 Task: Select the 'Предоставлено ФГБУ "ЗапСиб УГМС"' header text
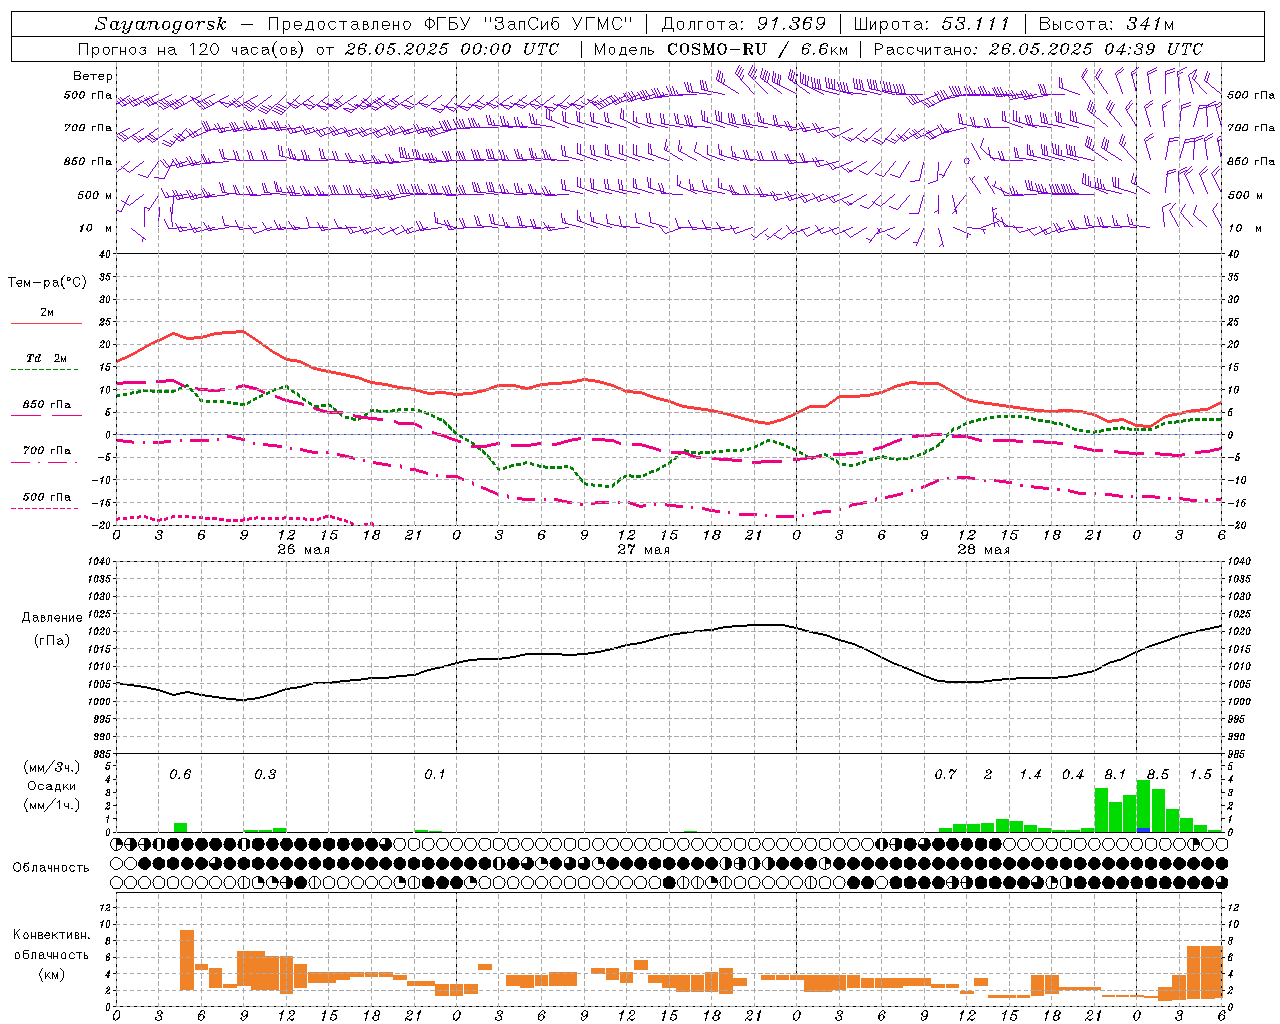[449, 24]
